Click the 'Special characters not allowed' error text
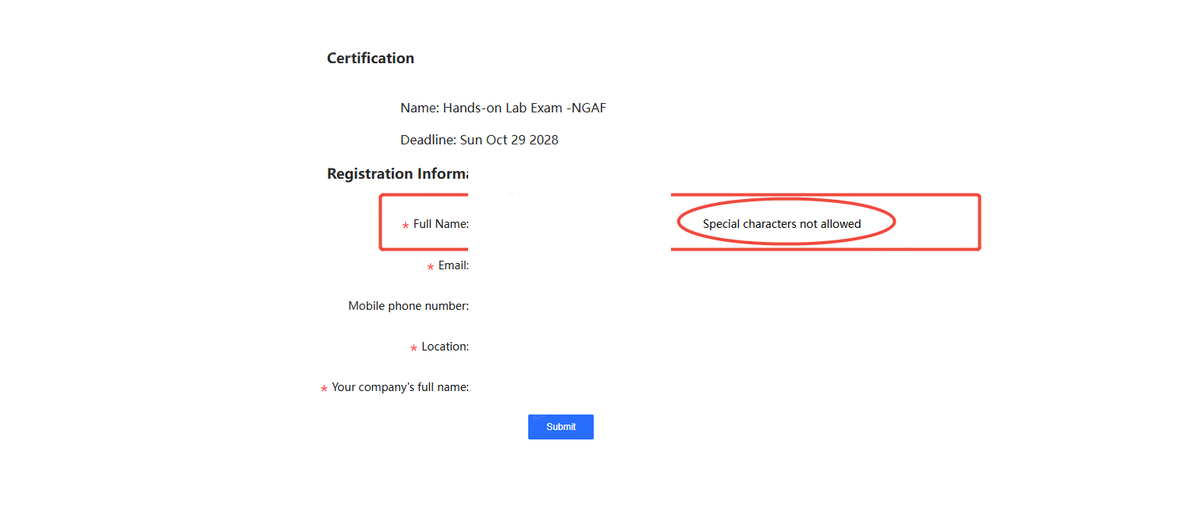 782,224
